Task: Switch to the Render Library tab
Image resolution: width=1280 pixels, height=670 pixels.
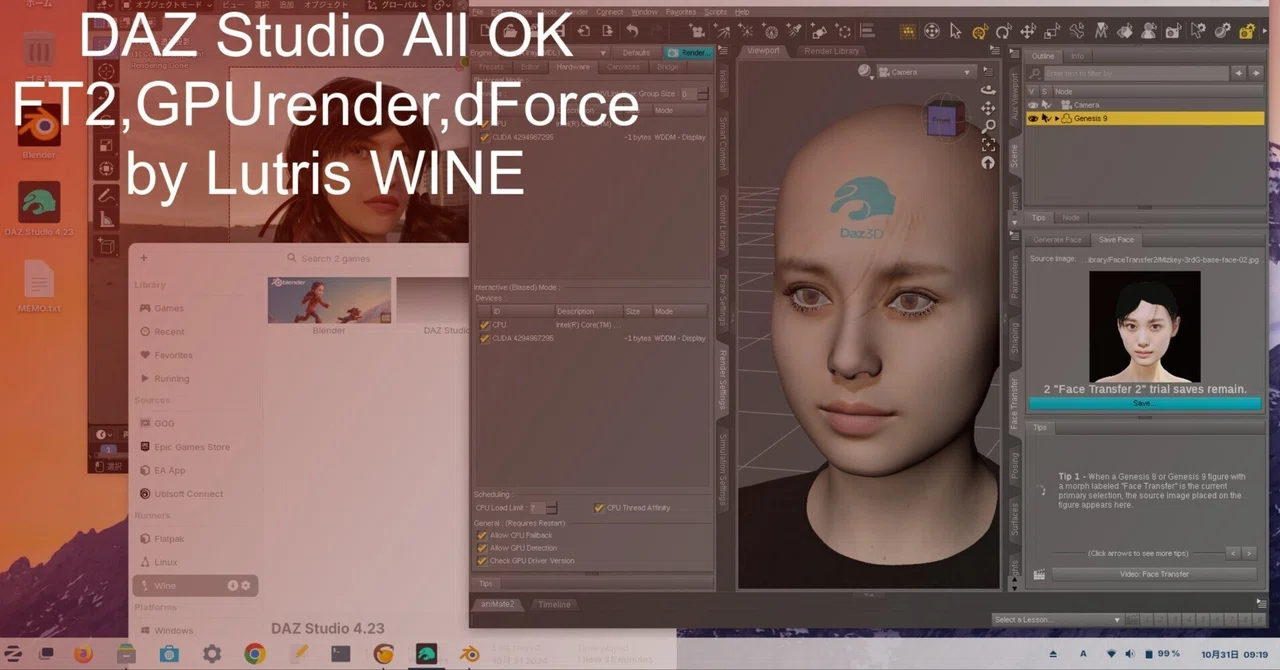Action: click(x=832, y=51)
